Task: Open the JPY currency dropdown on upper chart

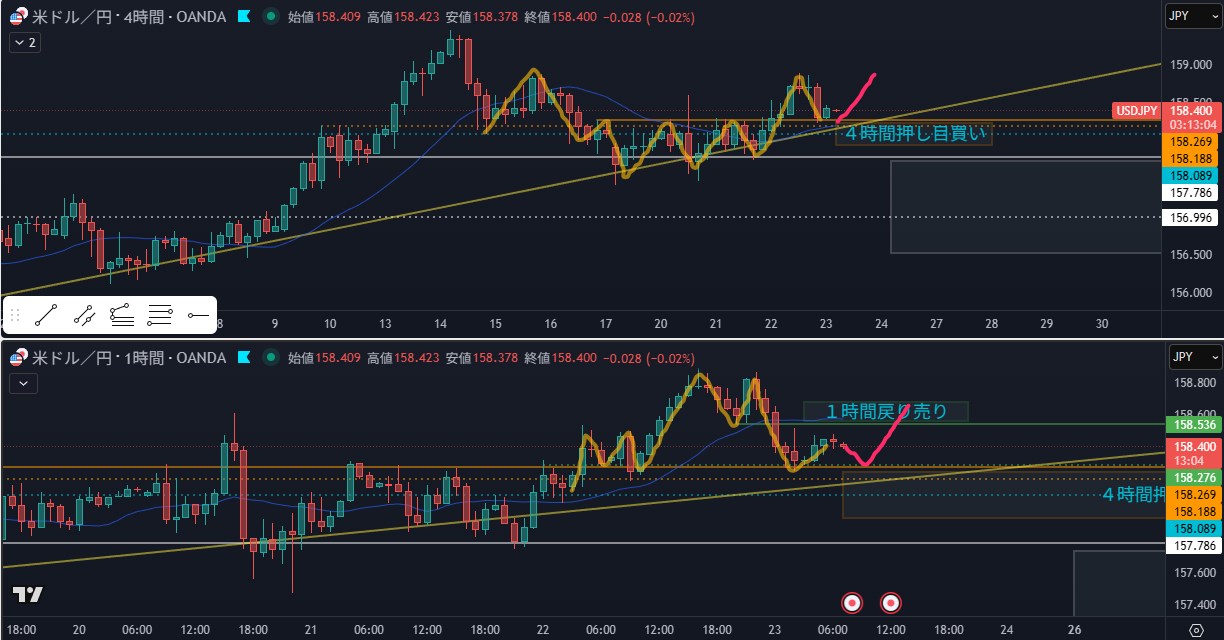Action: point(1194,17)
